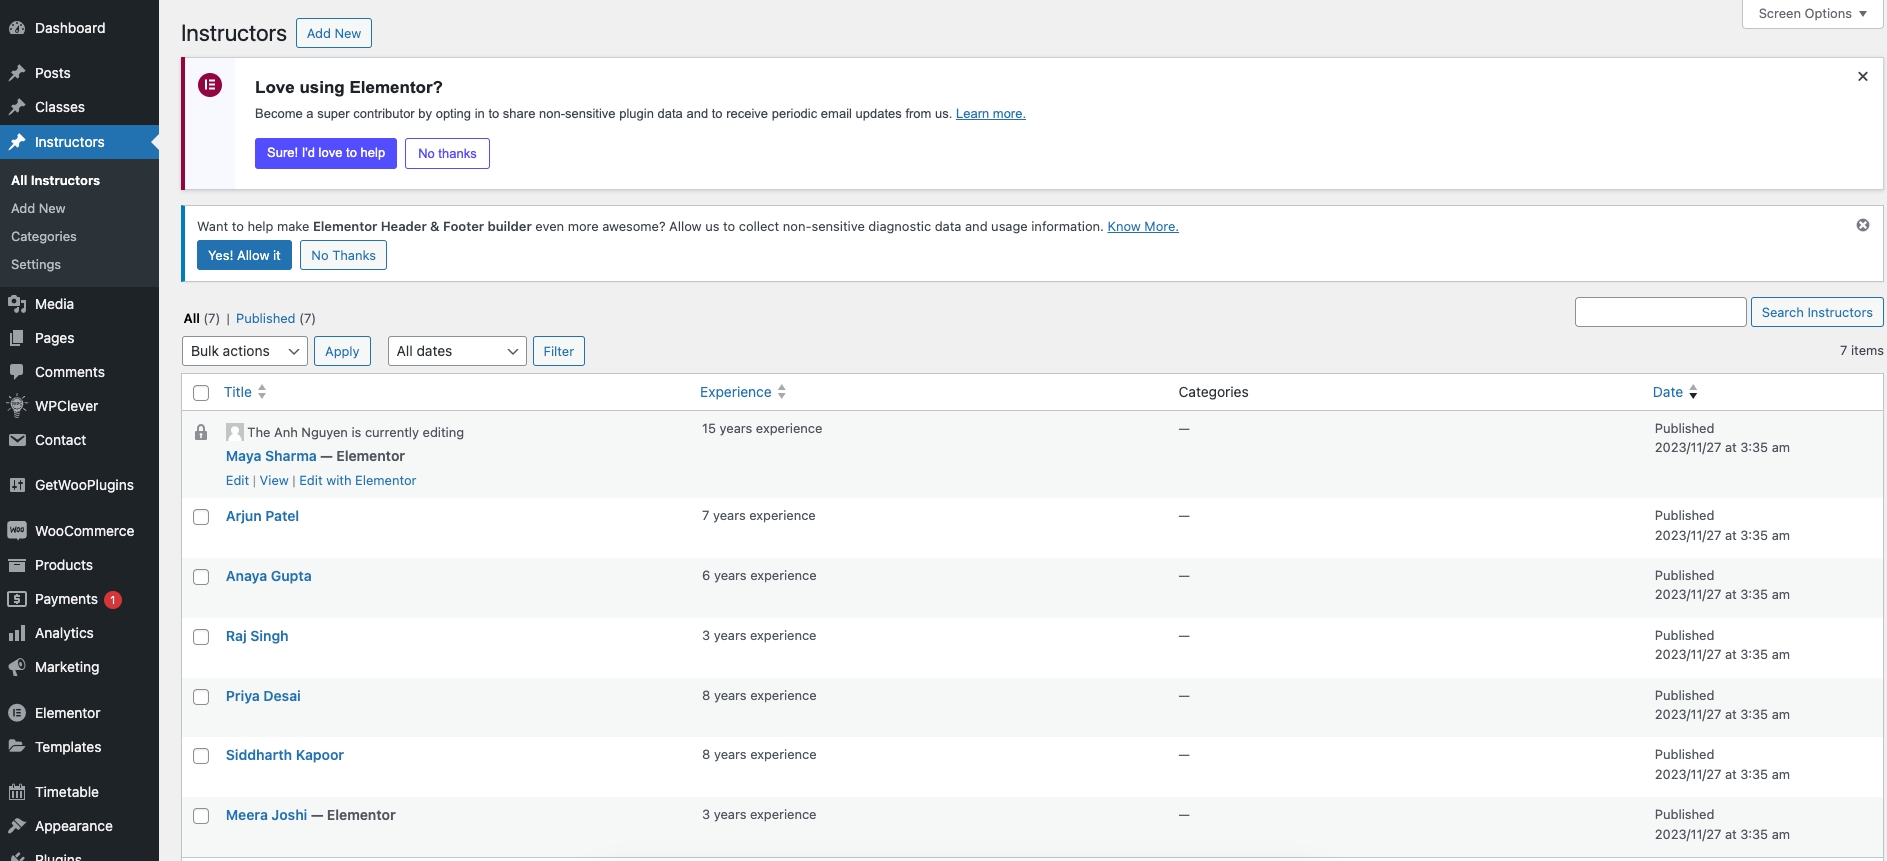This screenshot has width=1887, height=861.
Task: Click the Analytics bar chart icon
Action: 17,633
